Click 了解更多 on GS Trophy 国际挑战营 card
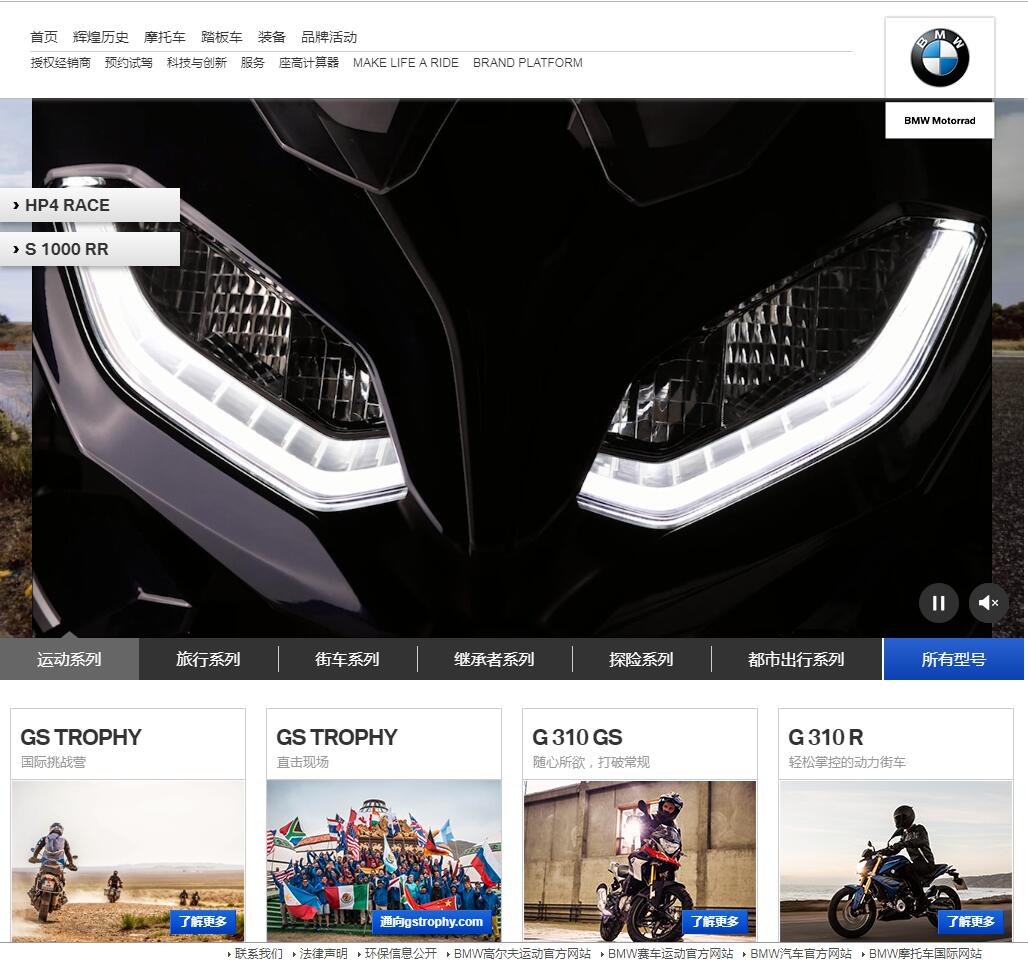This screenshot has width=1028, height=963. click(x=203, y=922)
